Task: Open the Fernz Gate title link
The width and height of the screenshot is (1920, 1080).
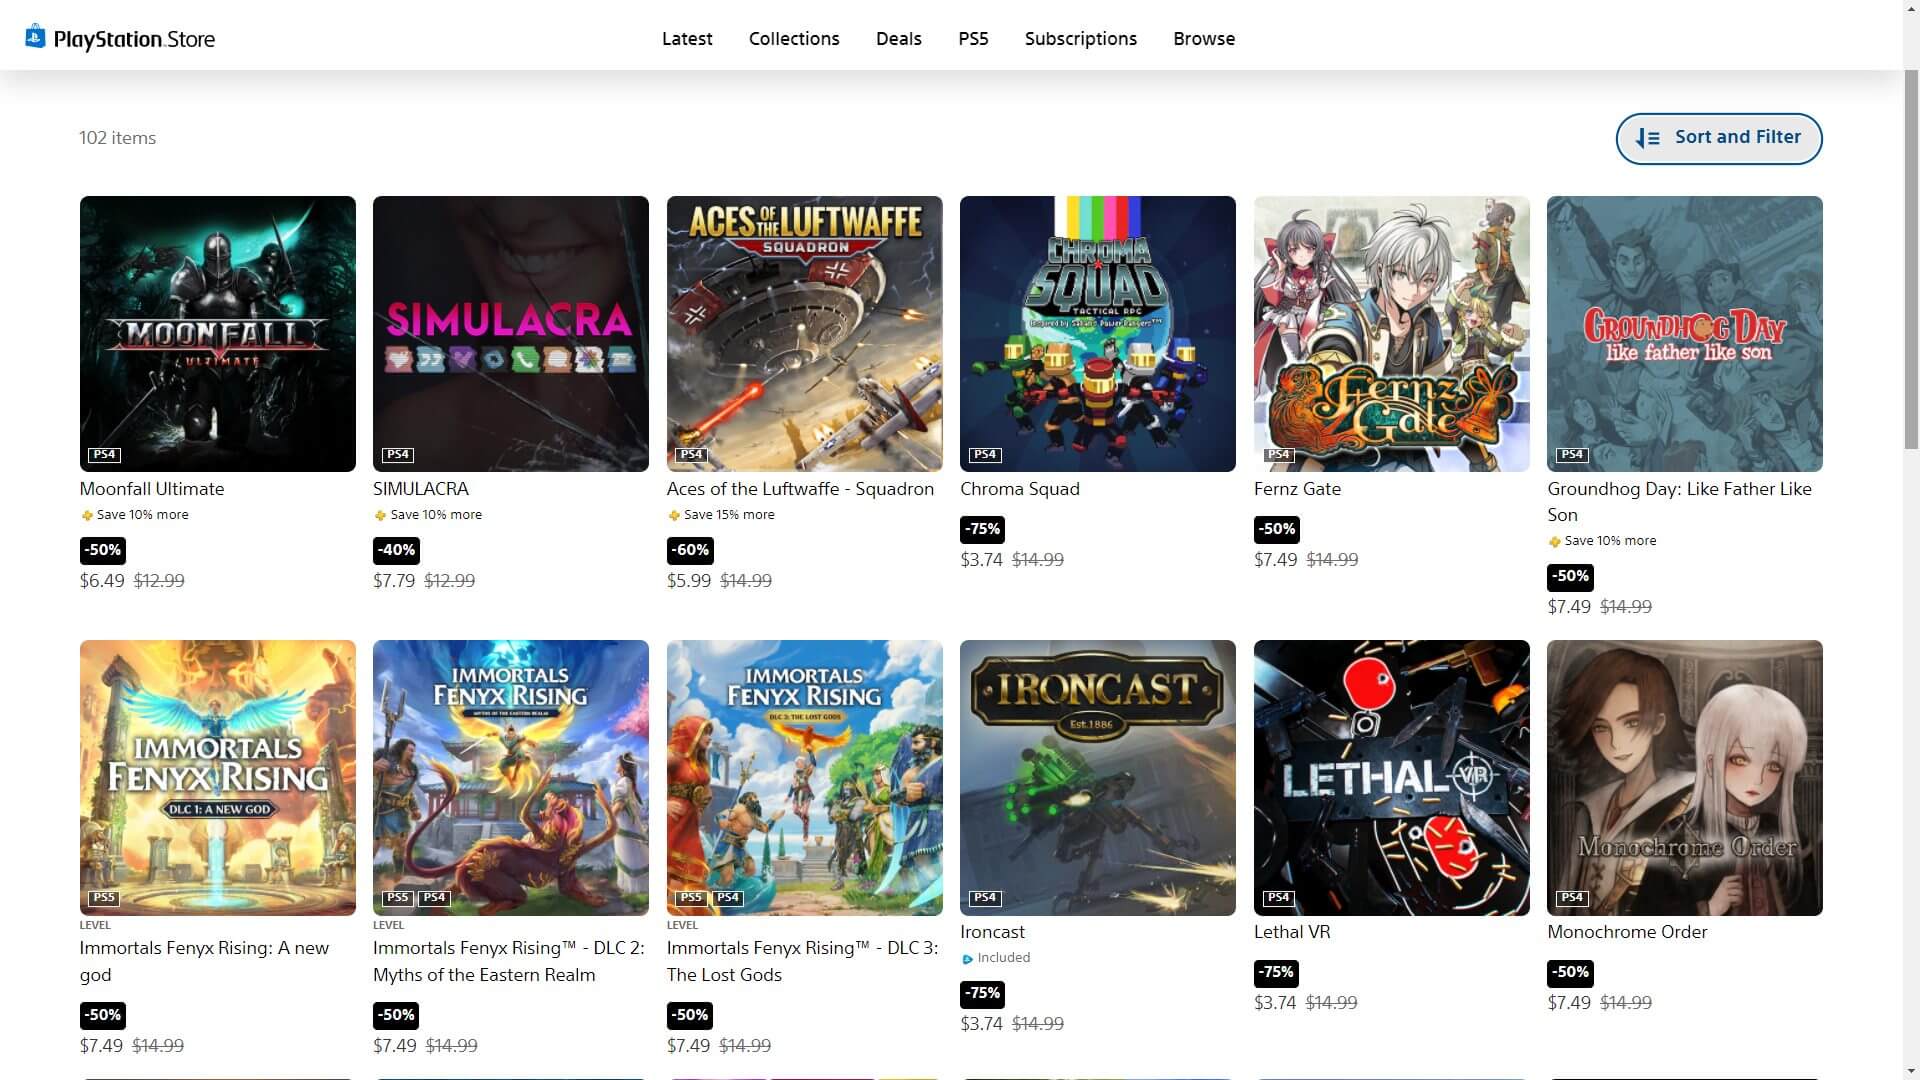Action: [1297, 489]
